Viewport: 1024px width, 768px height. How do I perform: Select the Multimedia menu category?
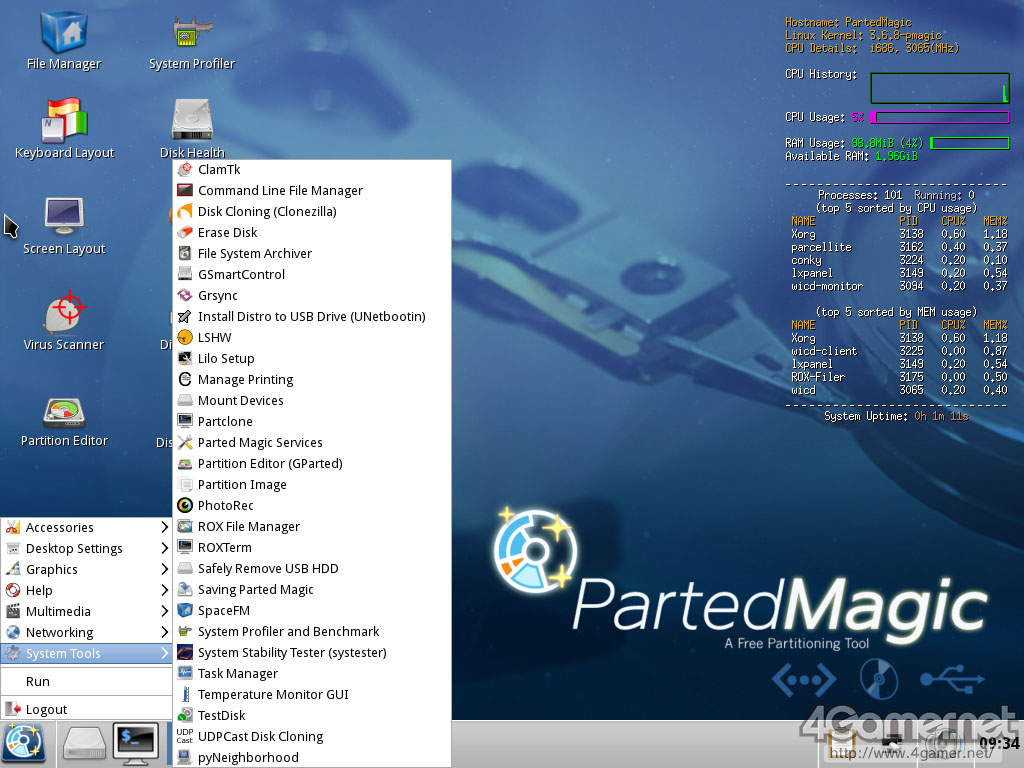86,611
